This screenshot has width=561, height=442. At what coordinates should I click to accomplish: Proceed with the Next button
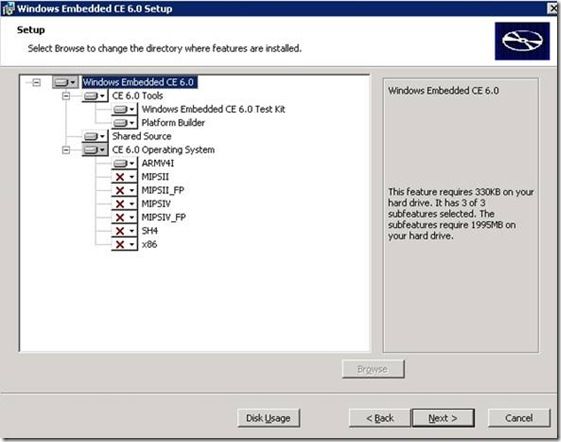pyautogui.click(x=443, y=418)
